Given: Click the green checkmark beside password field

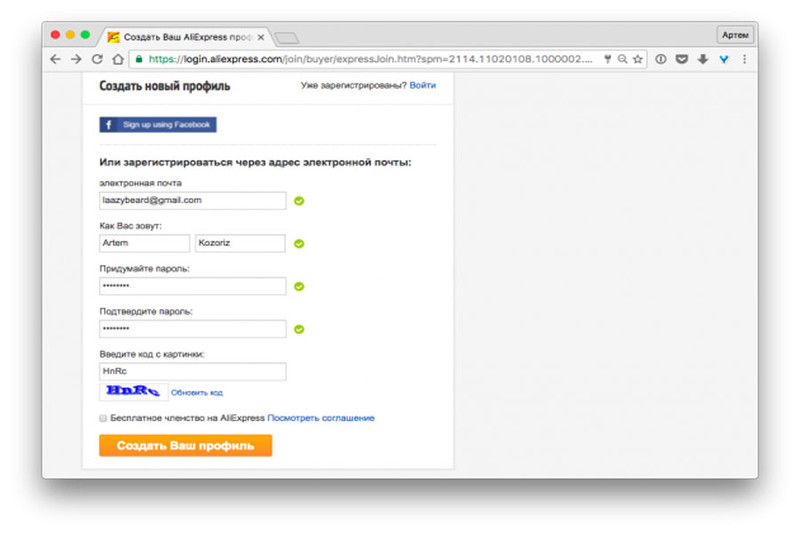Looking at the screenshot, I should [x=299, y=287].
